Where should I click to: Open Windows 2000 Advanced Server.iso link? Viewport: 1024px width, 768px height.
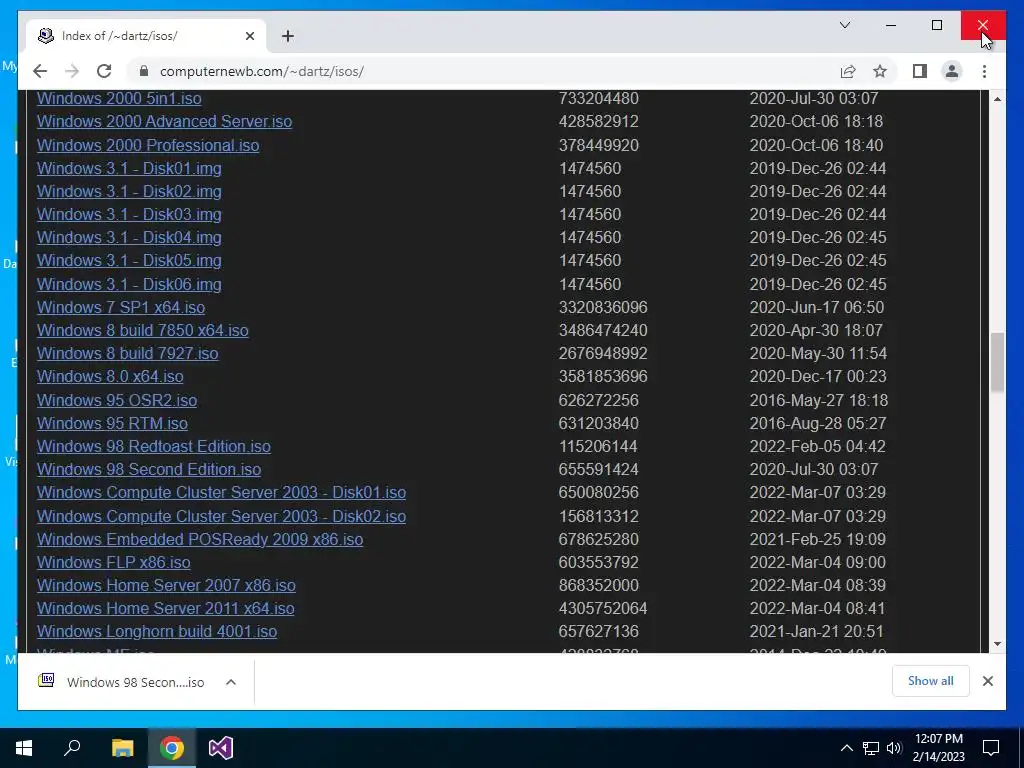pyautogui.click(x=165, y=121)
